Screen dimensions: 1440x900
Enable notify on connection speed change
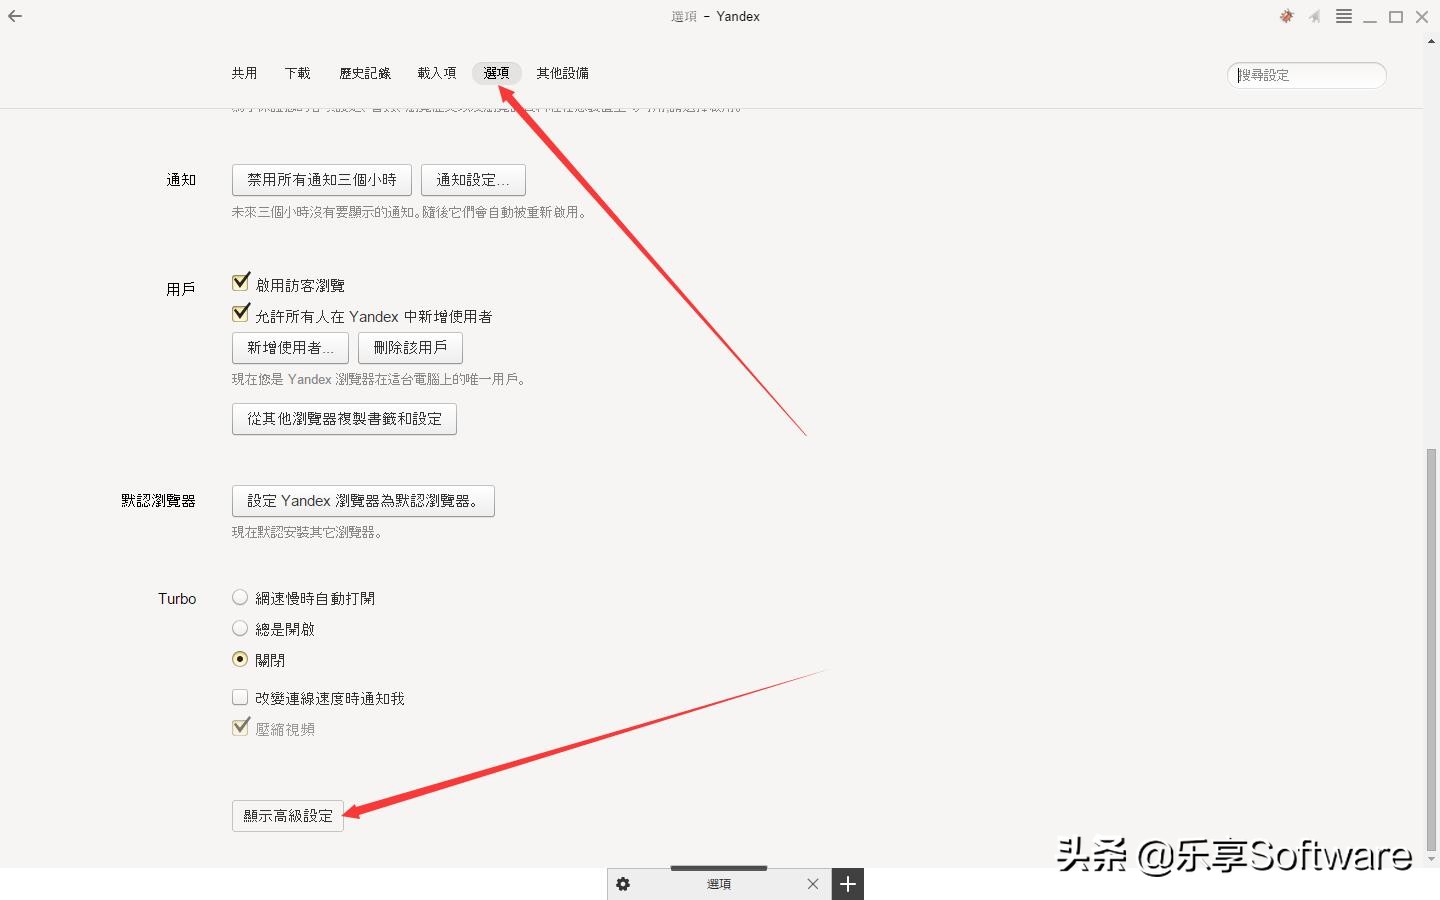click(240, 697)
